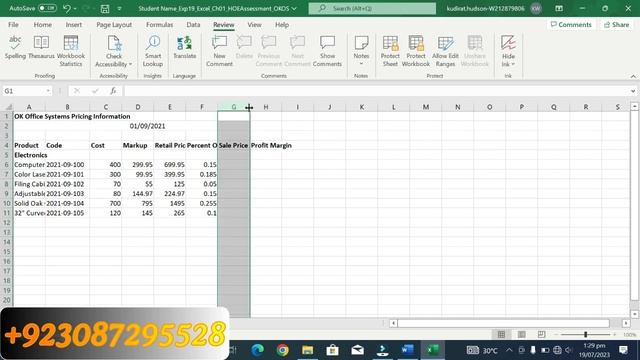The height and width of the screenshot is (360, 640).
Task: Click the Translate tool
Action: 184,47
